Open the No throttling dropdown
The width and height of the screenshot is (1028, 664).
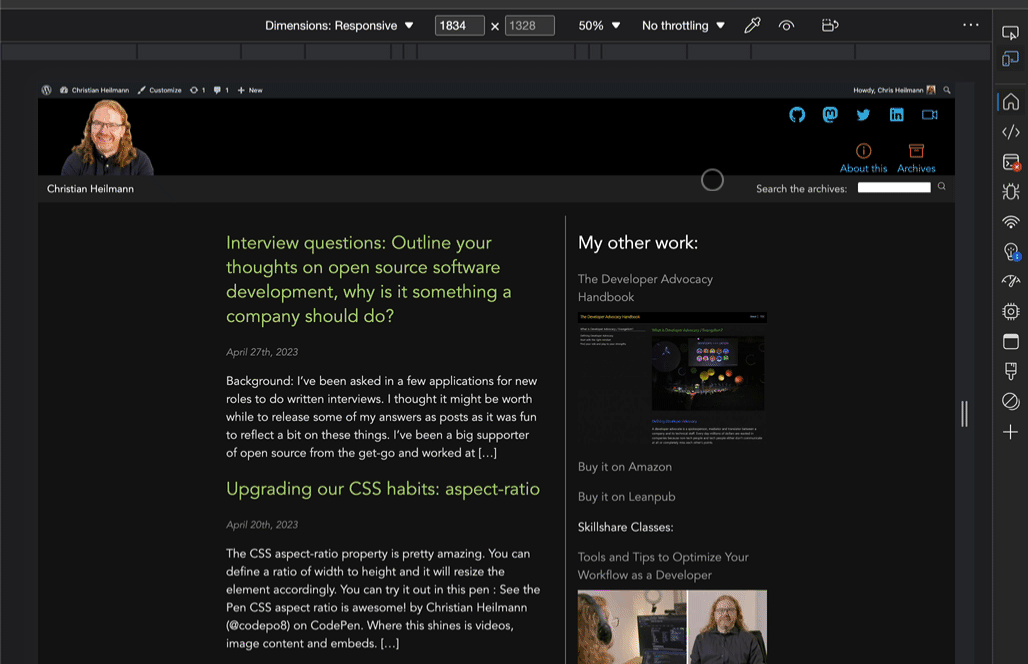pos(683,25)
